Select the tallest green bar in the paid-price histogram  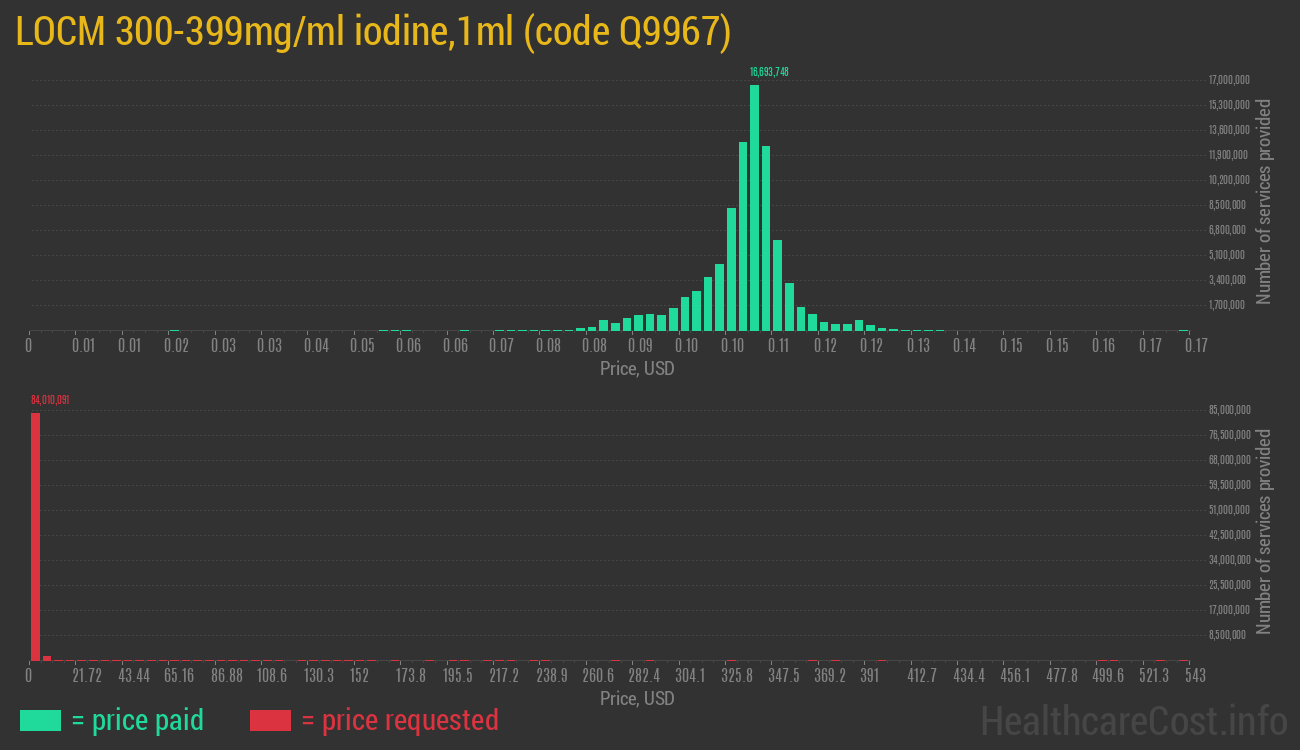(x=755, y=210)
